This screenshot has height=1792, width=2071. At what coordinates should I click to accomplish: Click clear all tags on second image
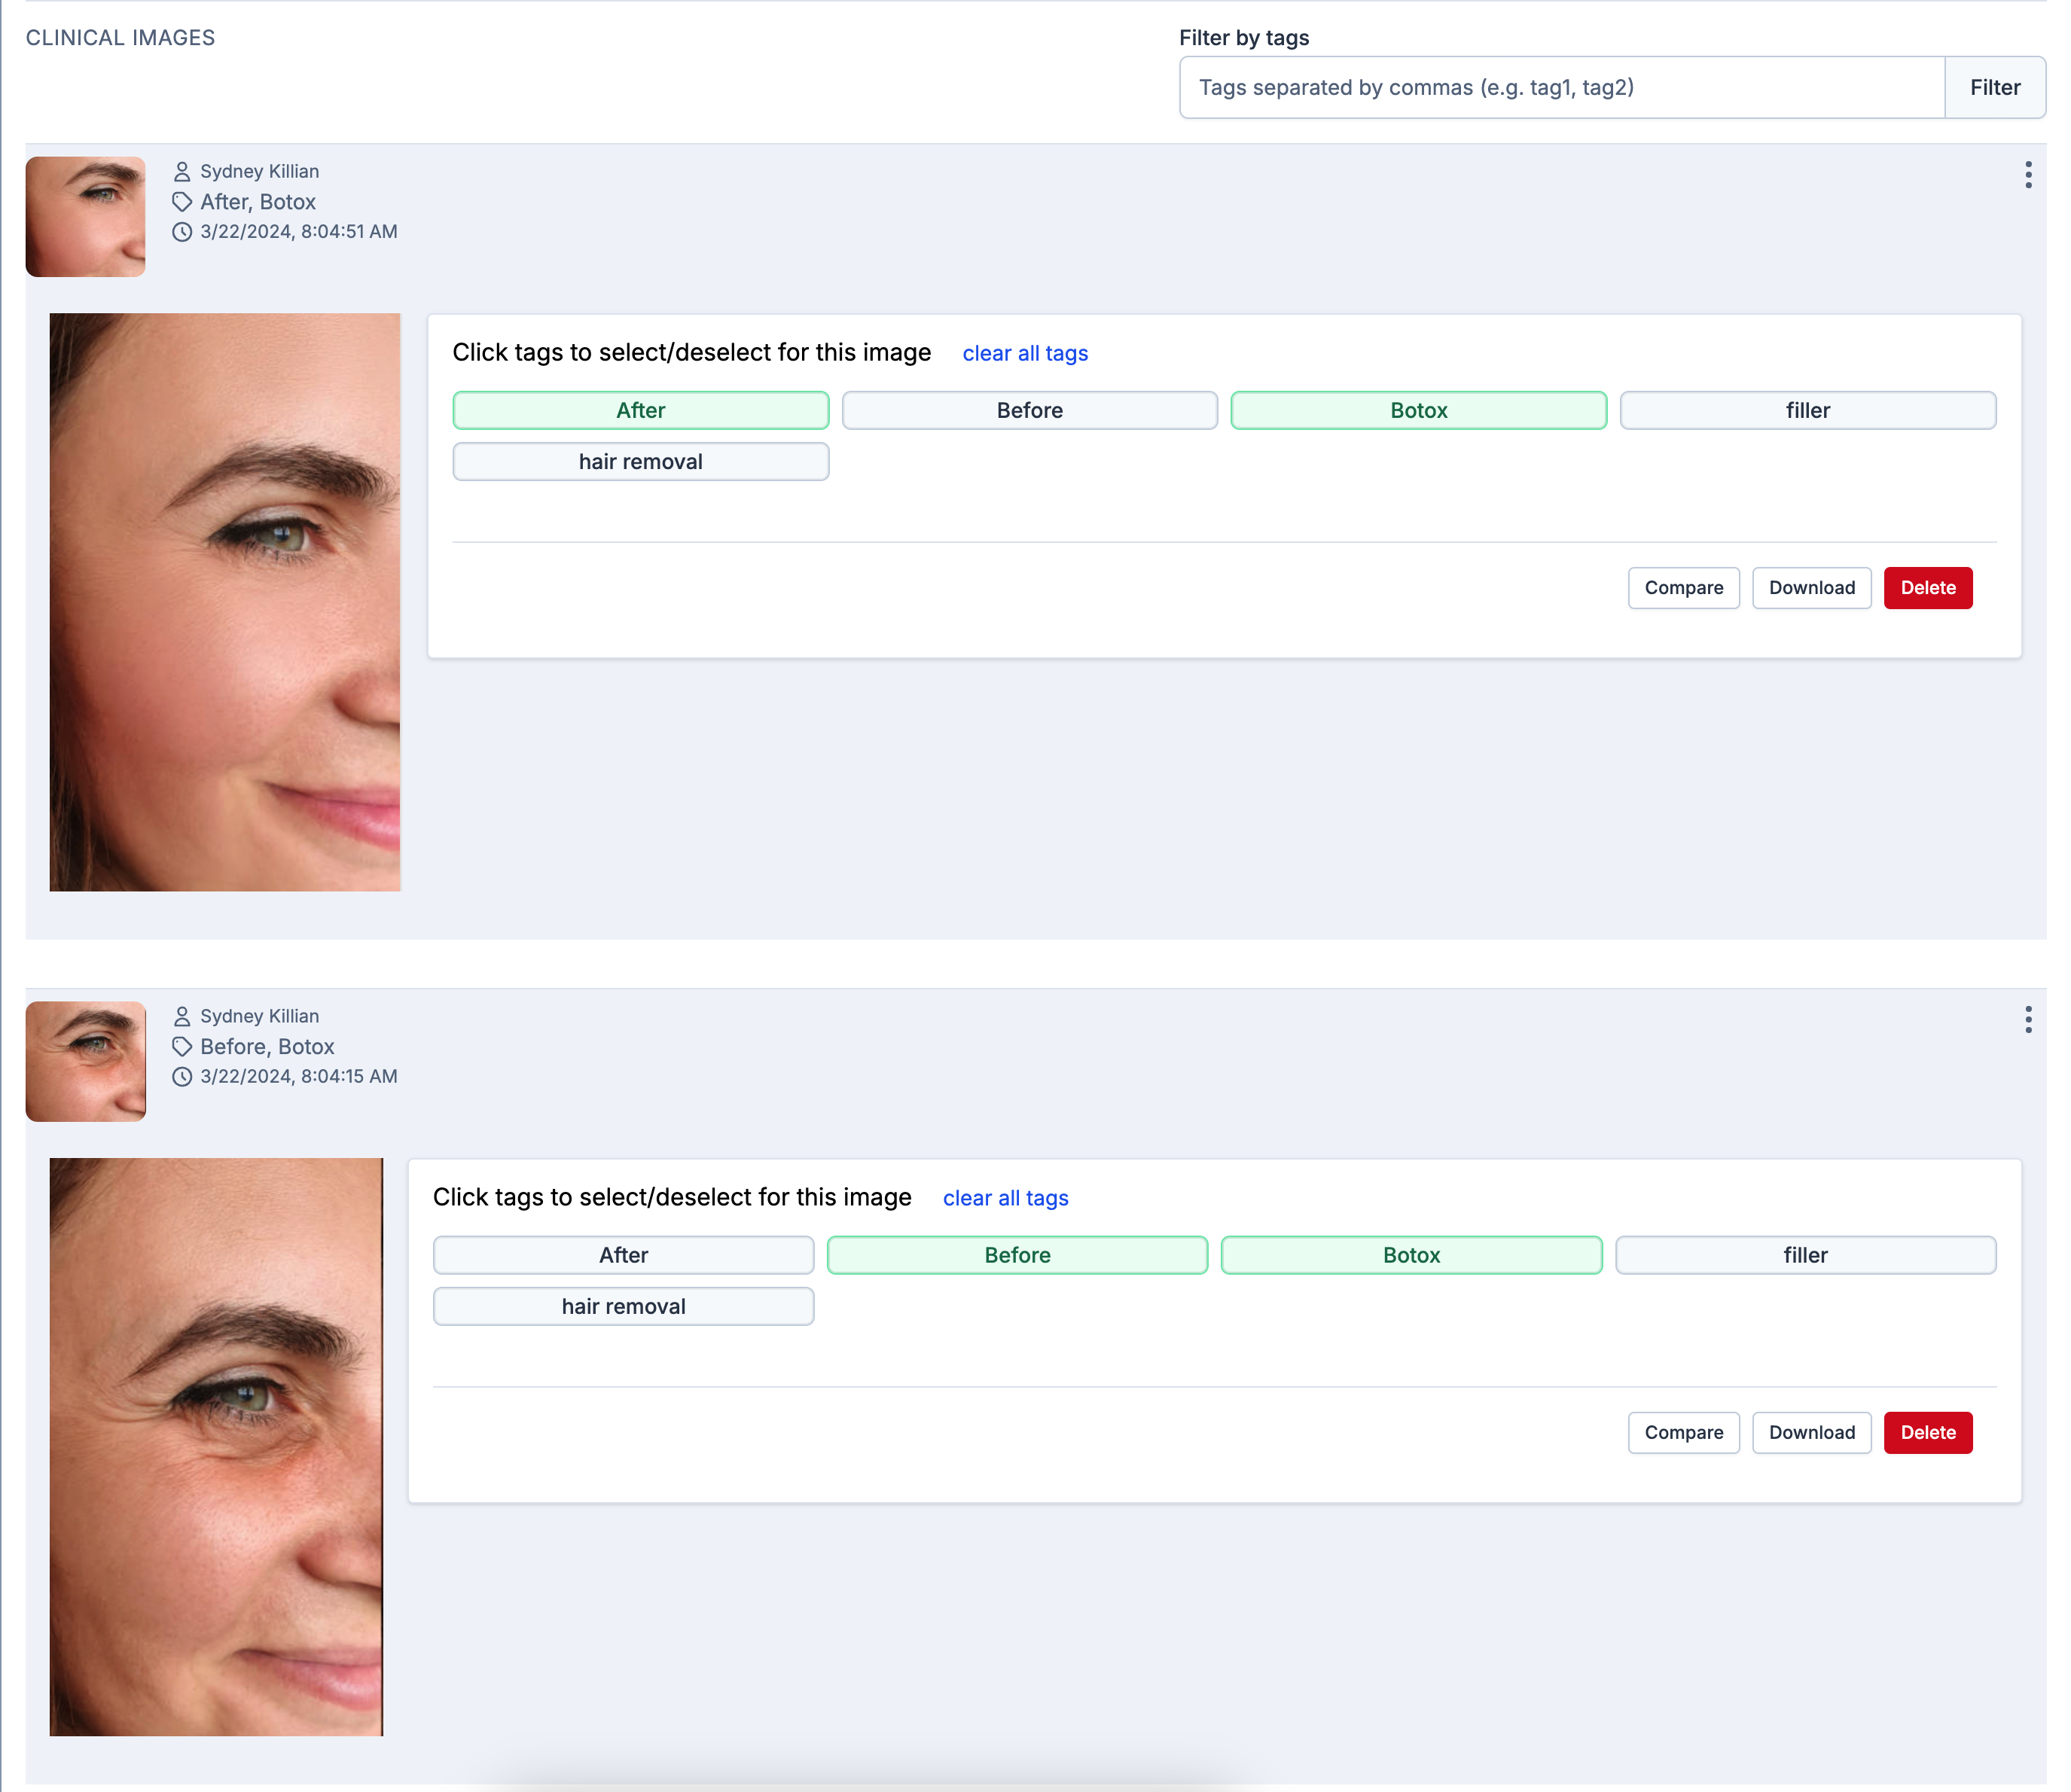[x=1005, y=1198]
